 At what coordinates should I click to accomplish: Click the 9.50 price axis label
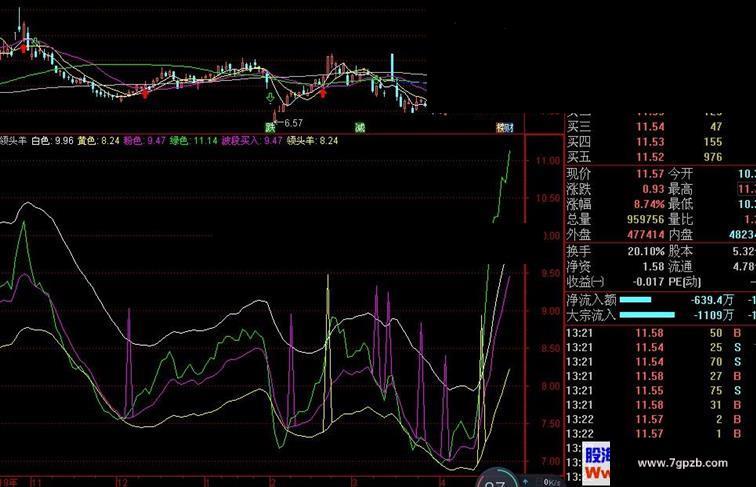(x=550, y=273)
